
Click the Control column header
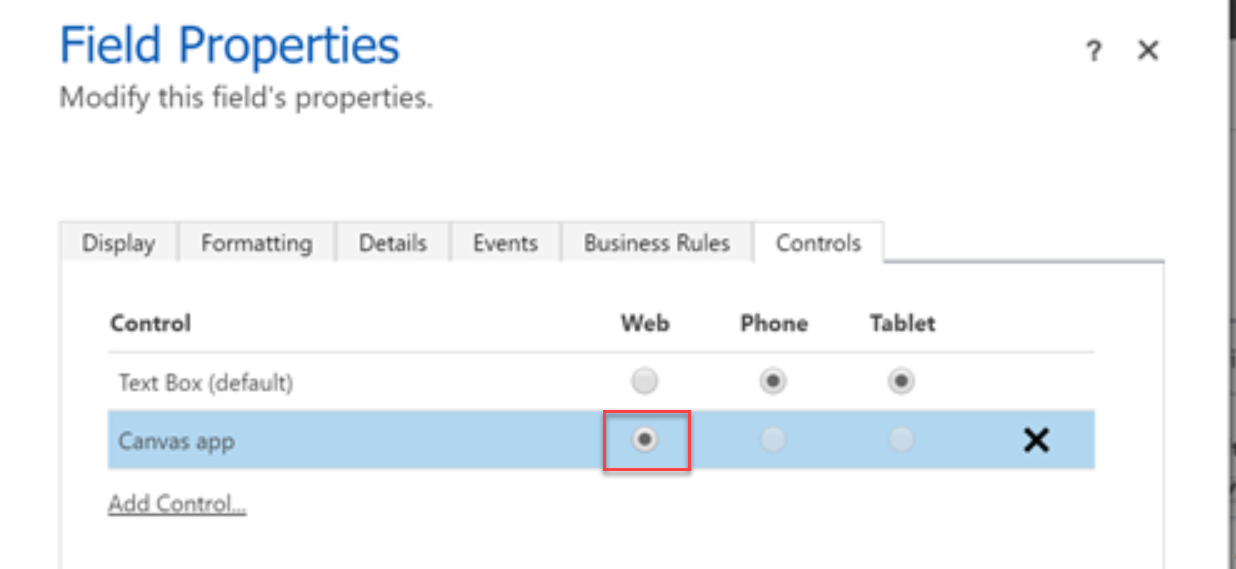coord(150,323)
